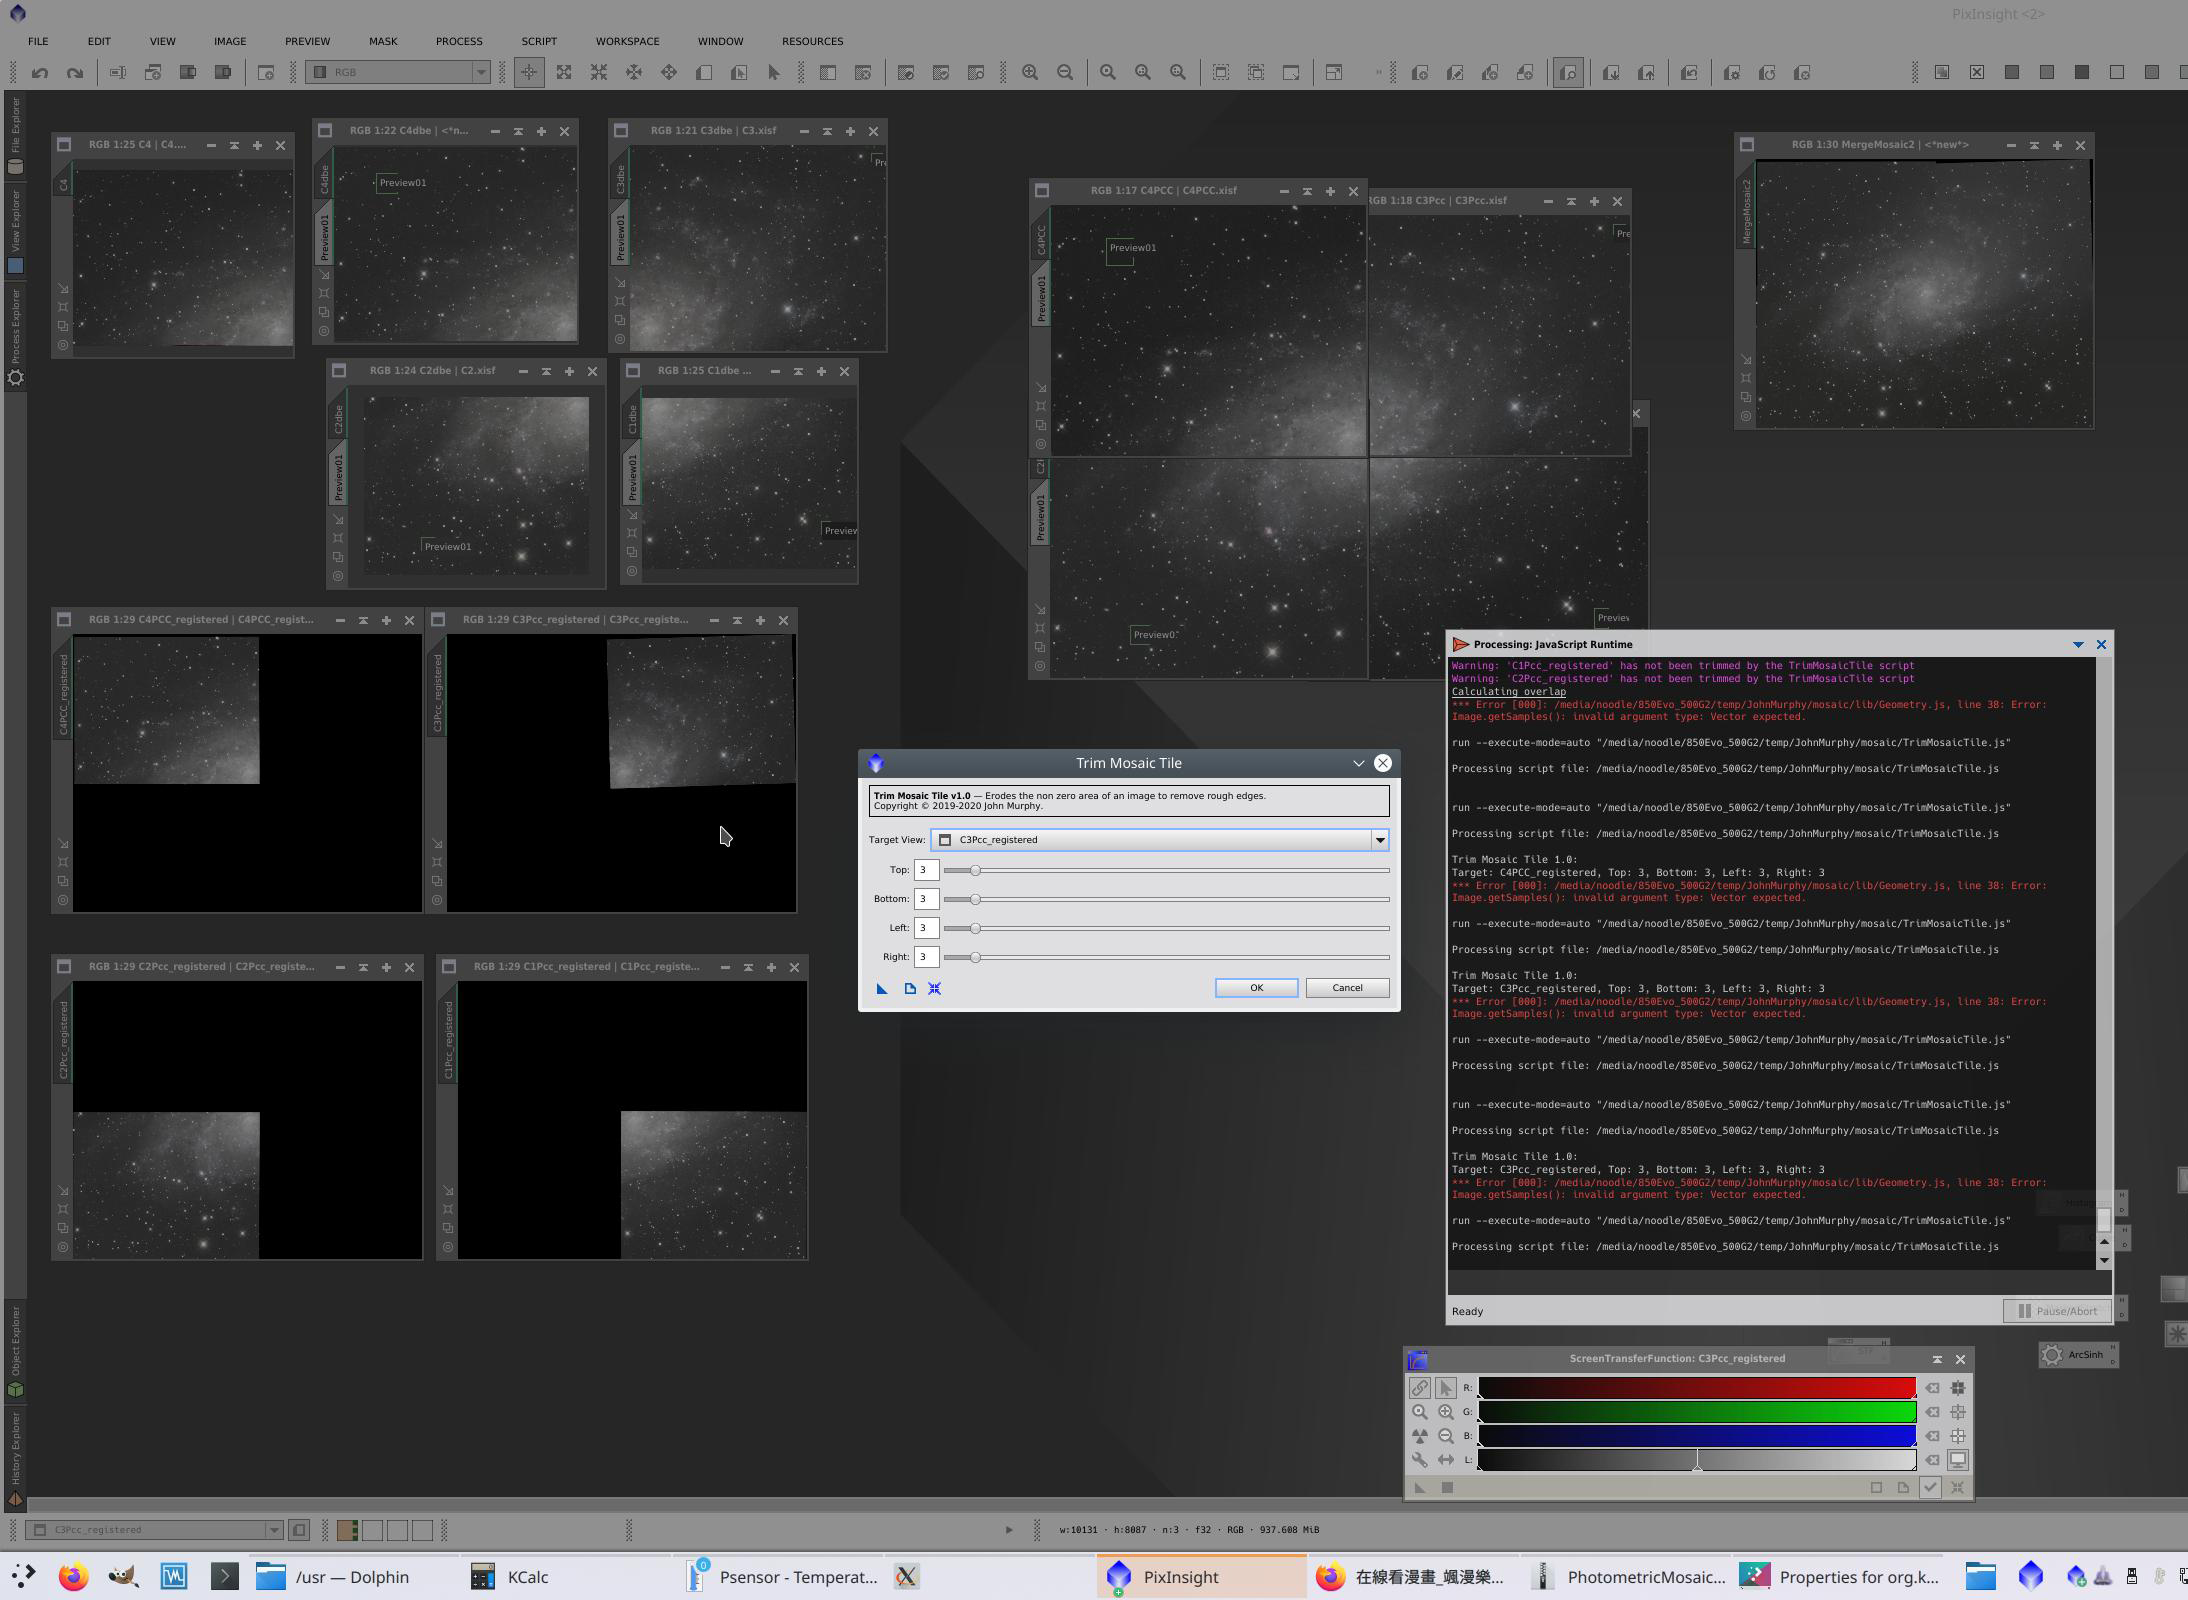Screen dimensions: 2188x1600
Task: Open Firefox from the taskbar
Action: coord(73,1577)
